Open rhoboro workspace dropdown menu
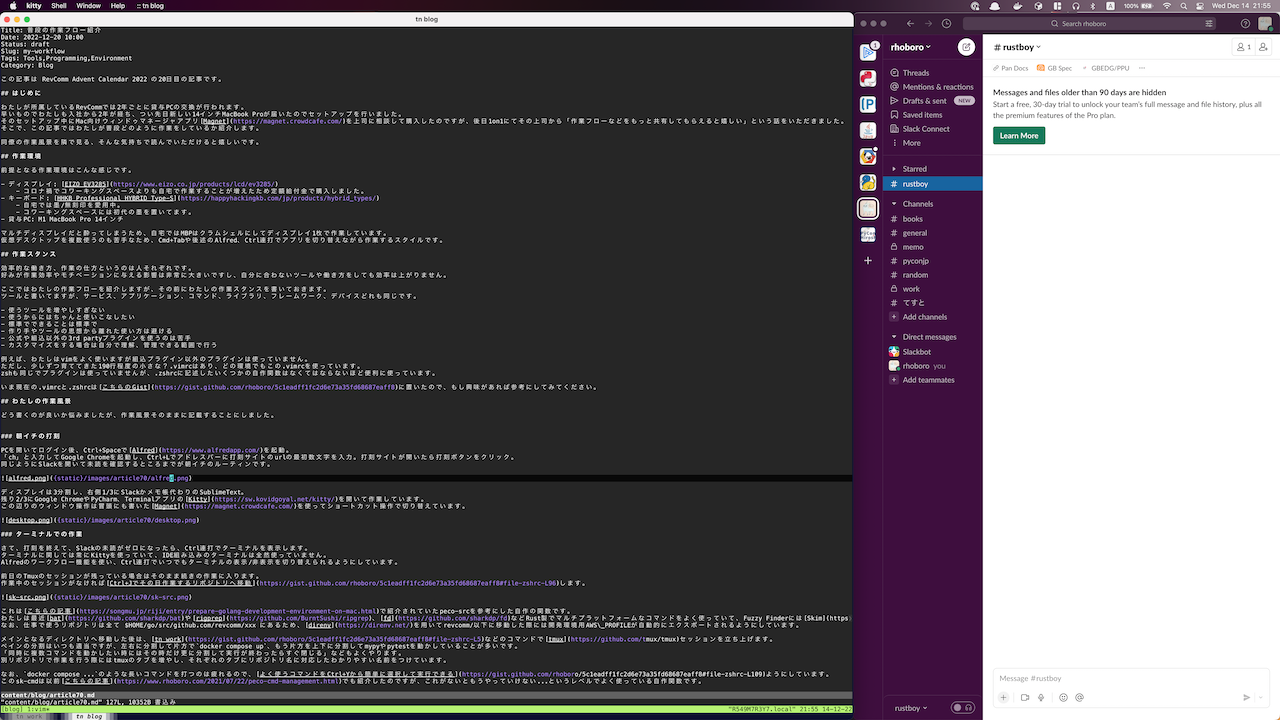Viewport: 1280px width, 720px height. [x=910, y=47]
